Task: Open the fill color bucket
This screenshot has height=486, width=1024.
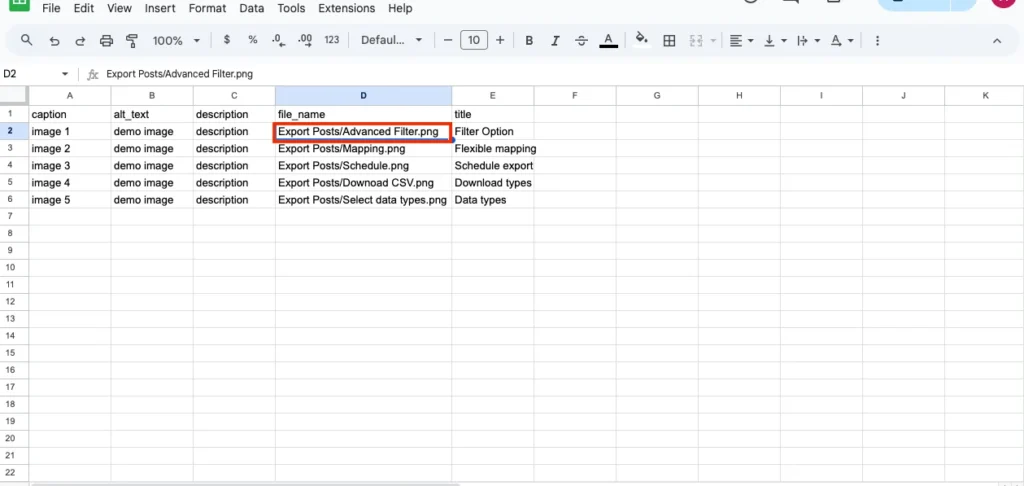Action: [x=641, y=41]
